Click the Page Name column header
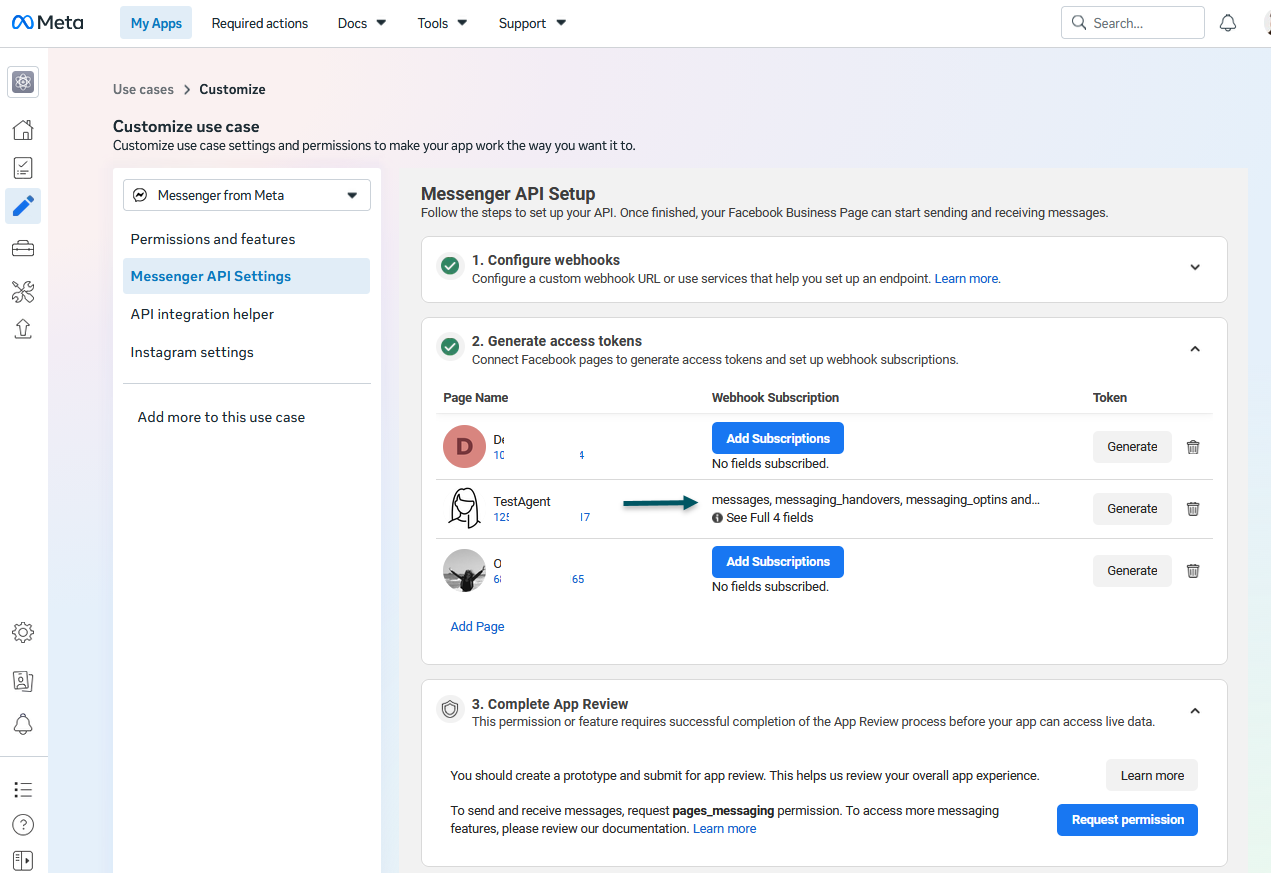1271x873 pixels. 476,398
